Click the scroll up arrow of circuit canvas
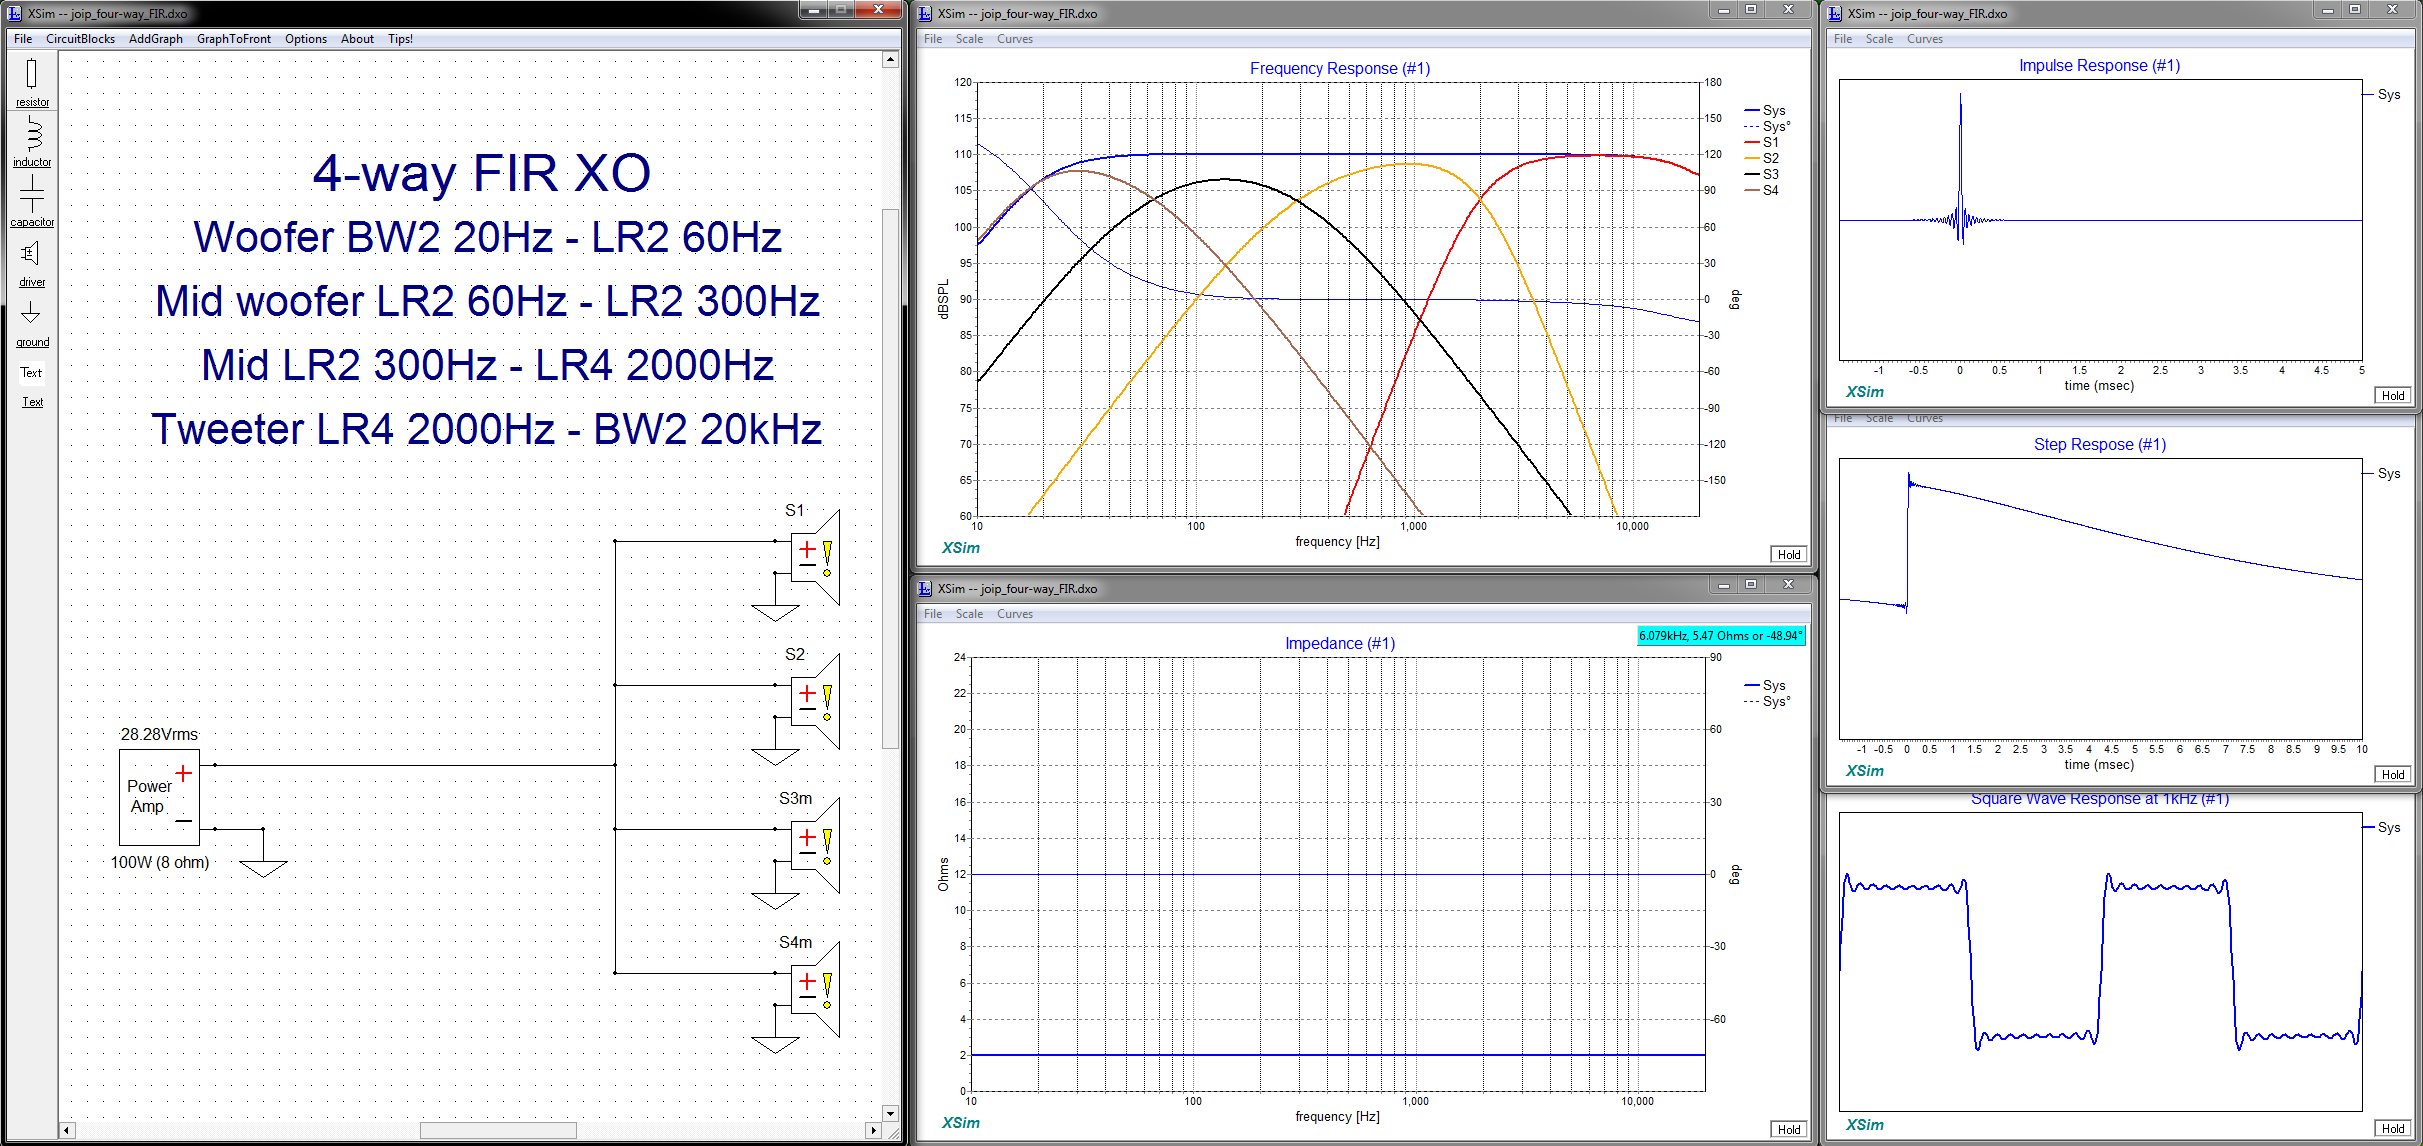Image resolution: width=2423 pixels, height=1146 pixels. click(x=890, y=60)
